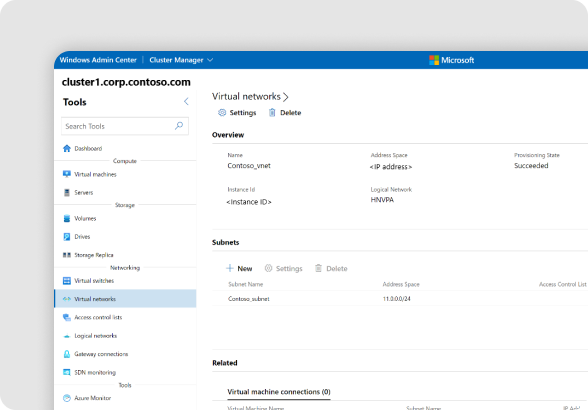Click the Drives icon
The height and width of the screenshot is (410, 588).
67,237
